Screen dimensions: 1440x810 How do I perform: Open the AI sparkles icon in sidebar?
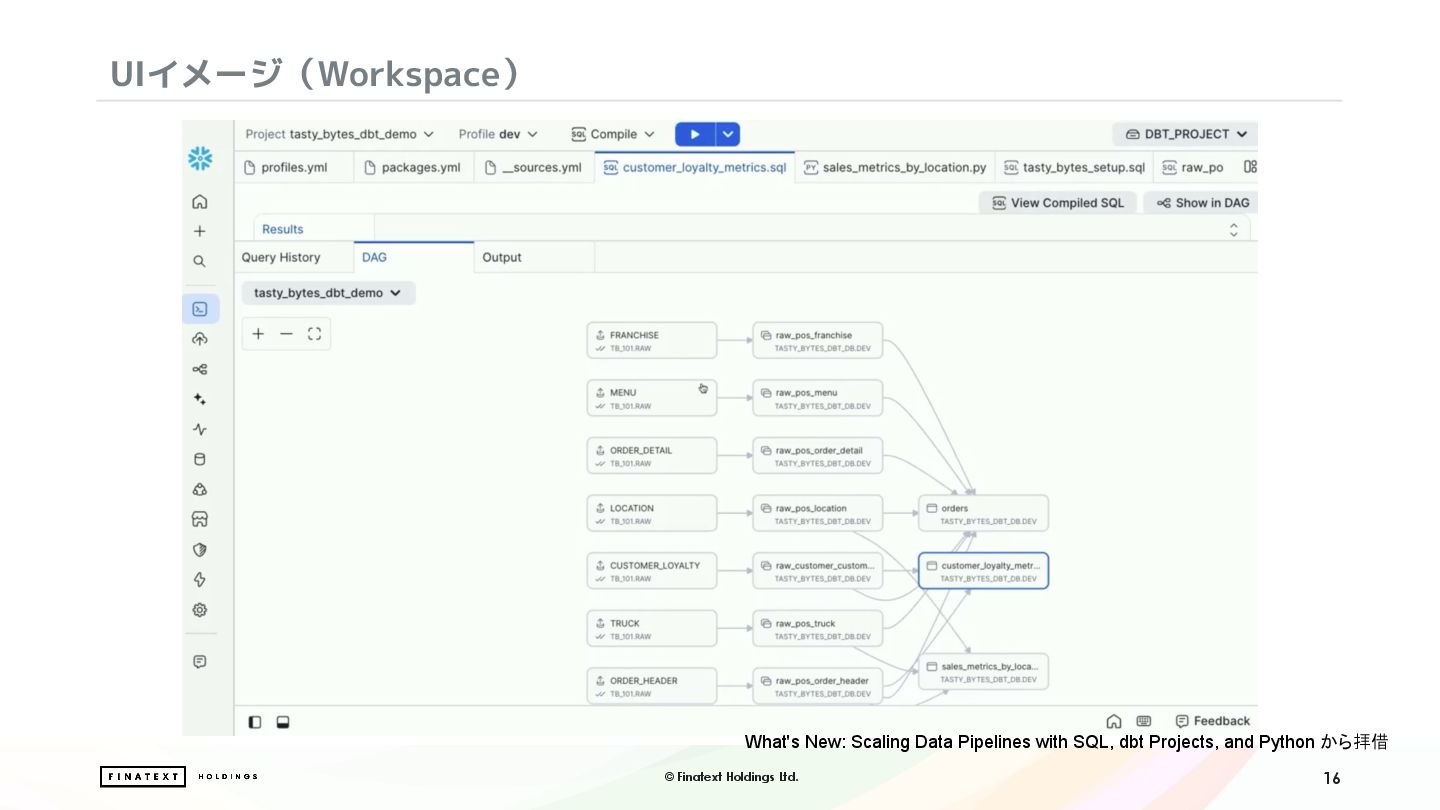200,399
